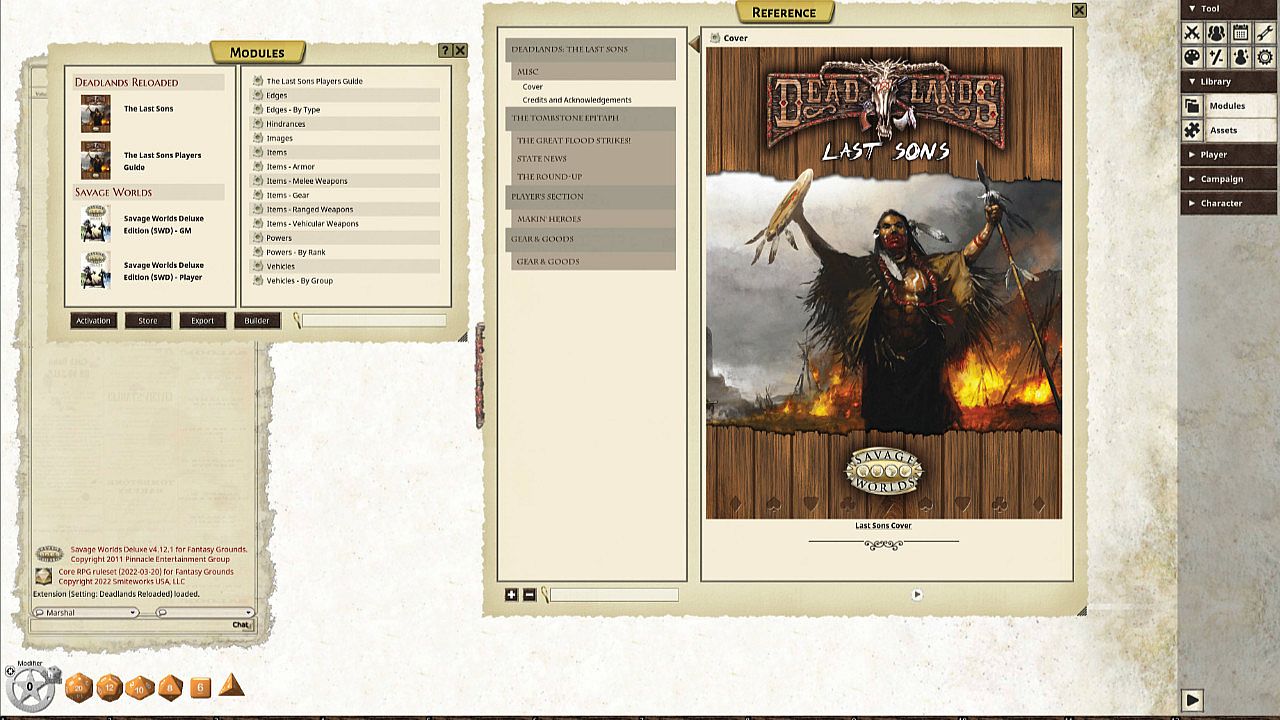Click the Cover page icon in Reference

(x=715, y=38)
